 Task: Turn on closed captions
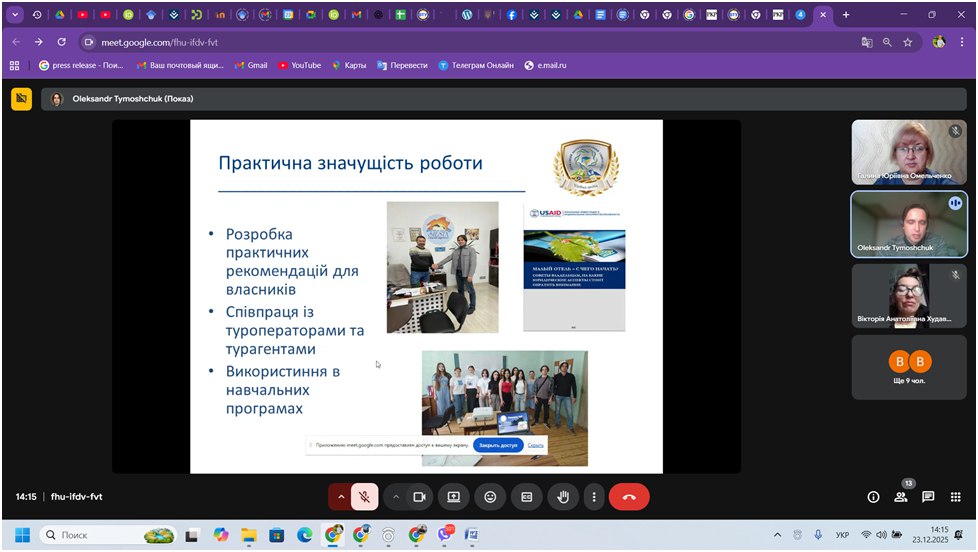(526, 497)
